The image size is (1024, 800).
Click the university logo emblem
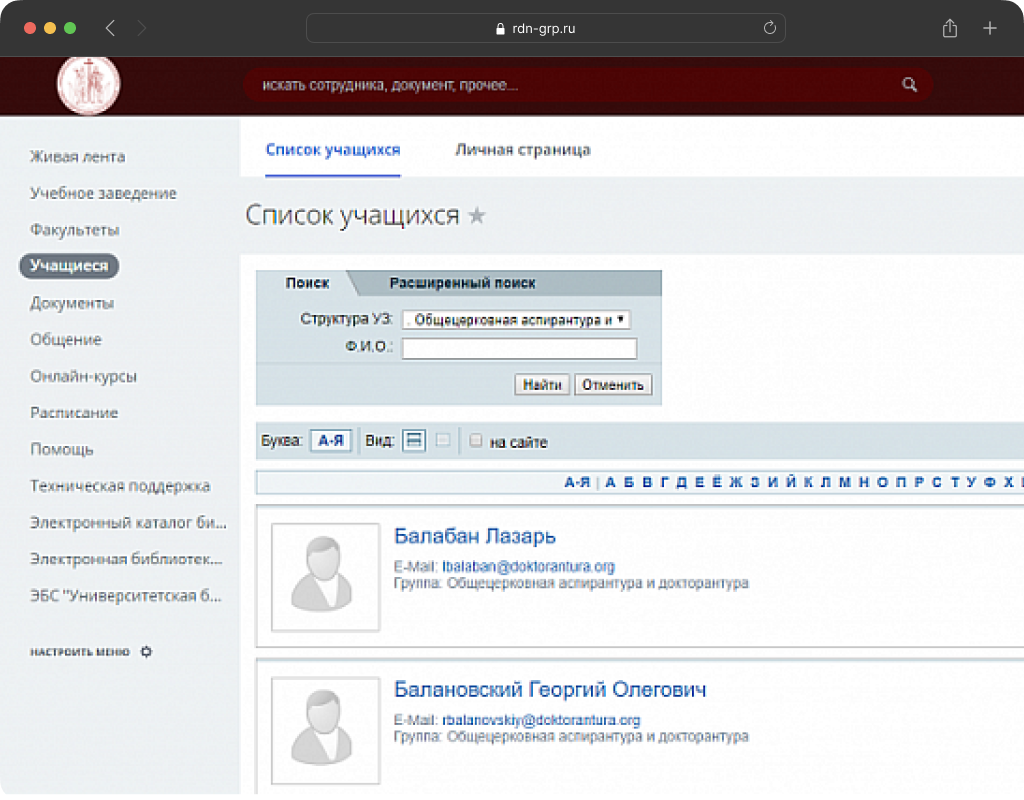[x=88, y=85]
